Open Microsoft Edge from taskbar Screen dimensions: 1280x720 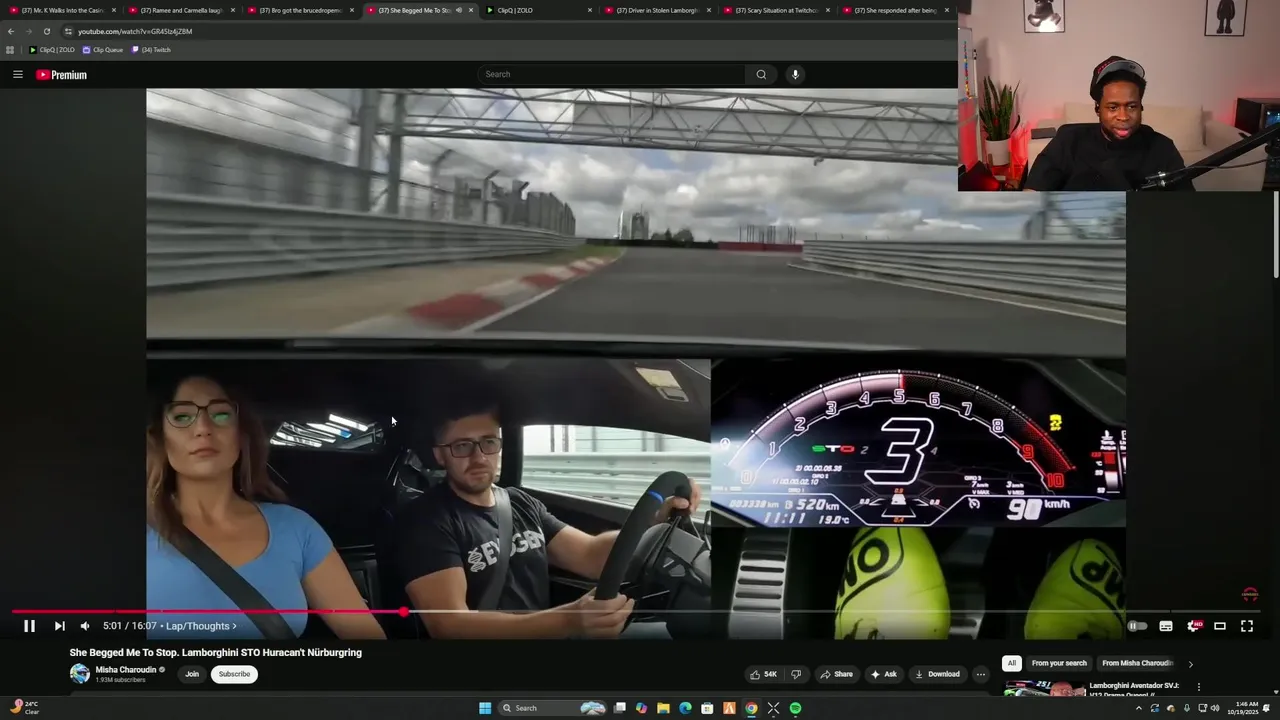[x=685, y=708]
